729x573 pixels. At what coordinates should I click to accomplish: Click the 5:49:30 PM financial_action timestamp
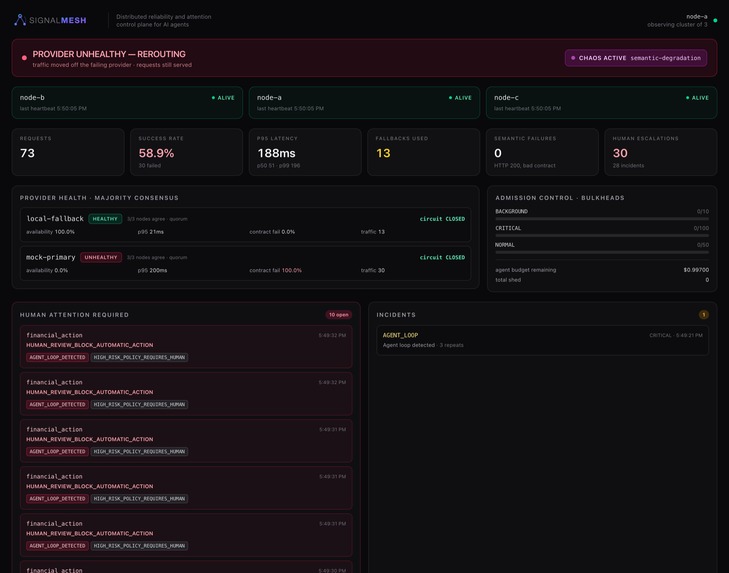click(332, 570)
